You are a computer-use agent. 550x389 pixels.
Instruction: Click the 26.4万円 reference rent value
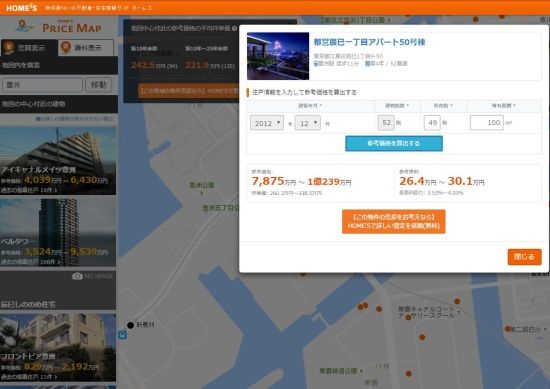[x=417, y=181]
